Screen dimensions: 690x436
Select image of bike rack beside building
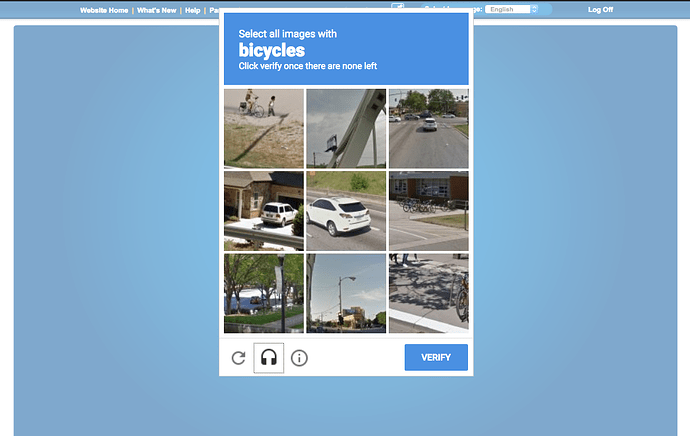pos(429,211)
